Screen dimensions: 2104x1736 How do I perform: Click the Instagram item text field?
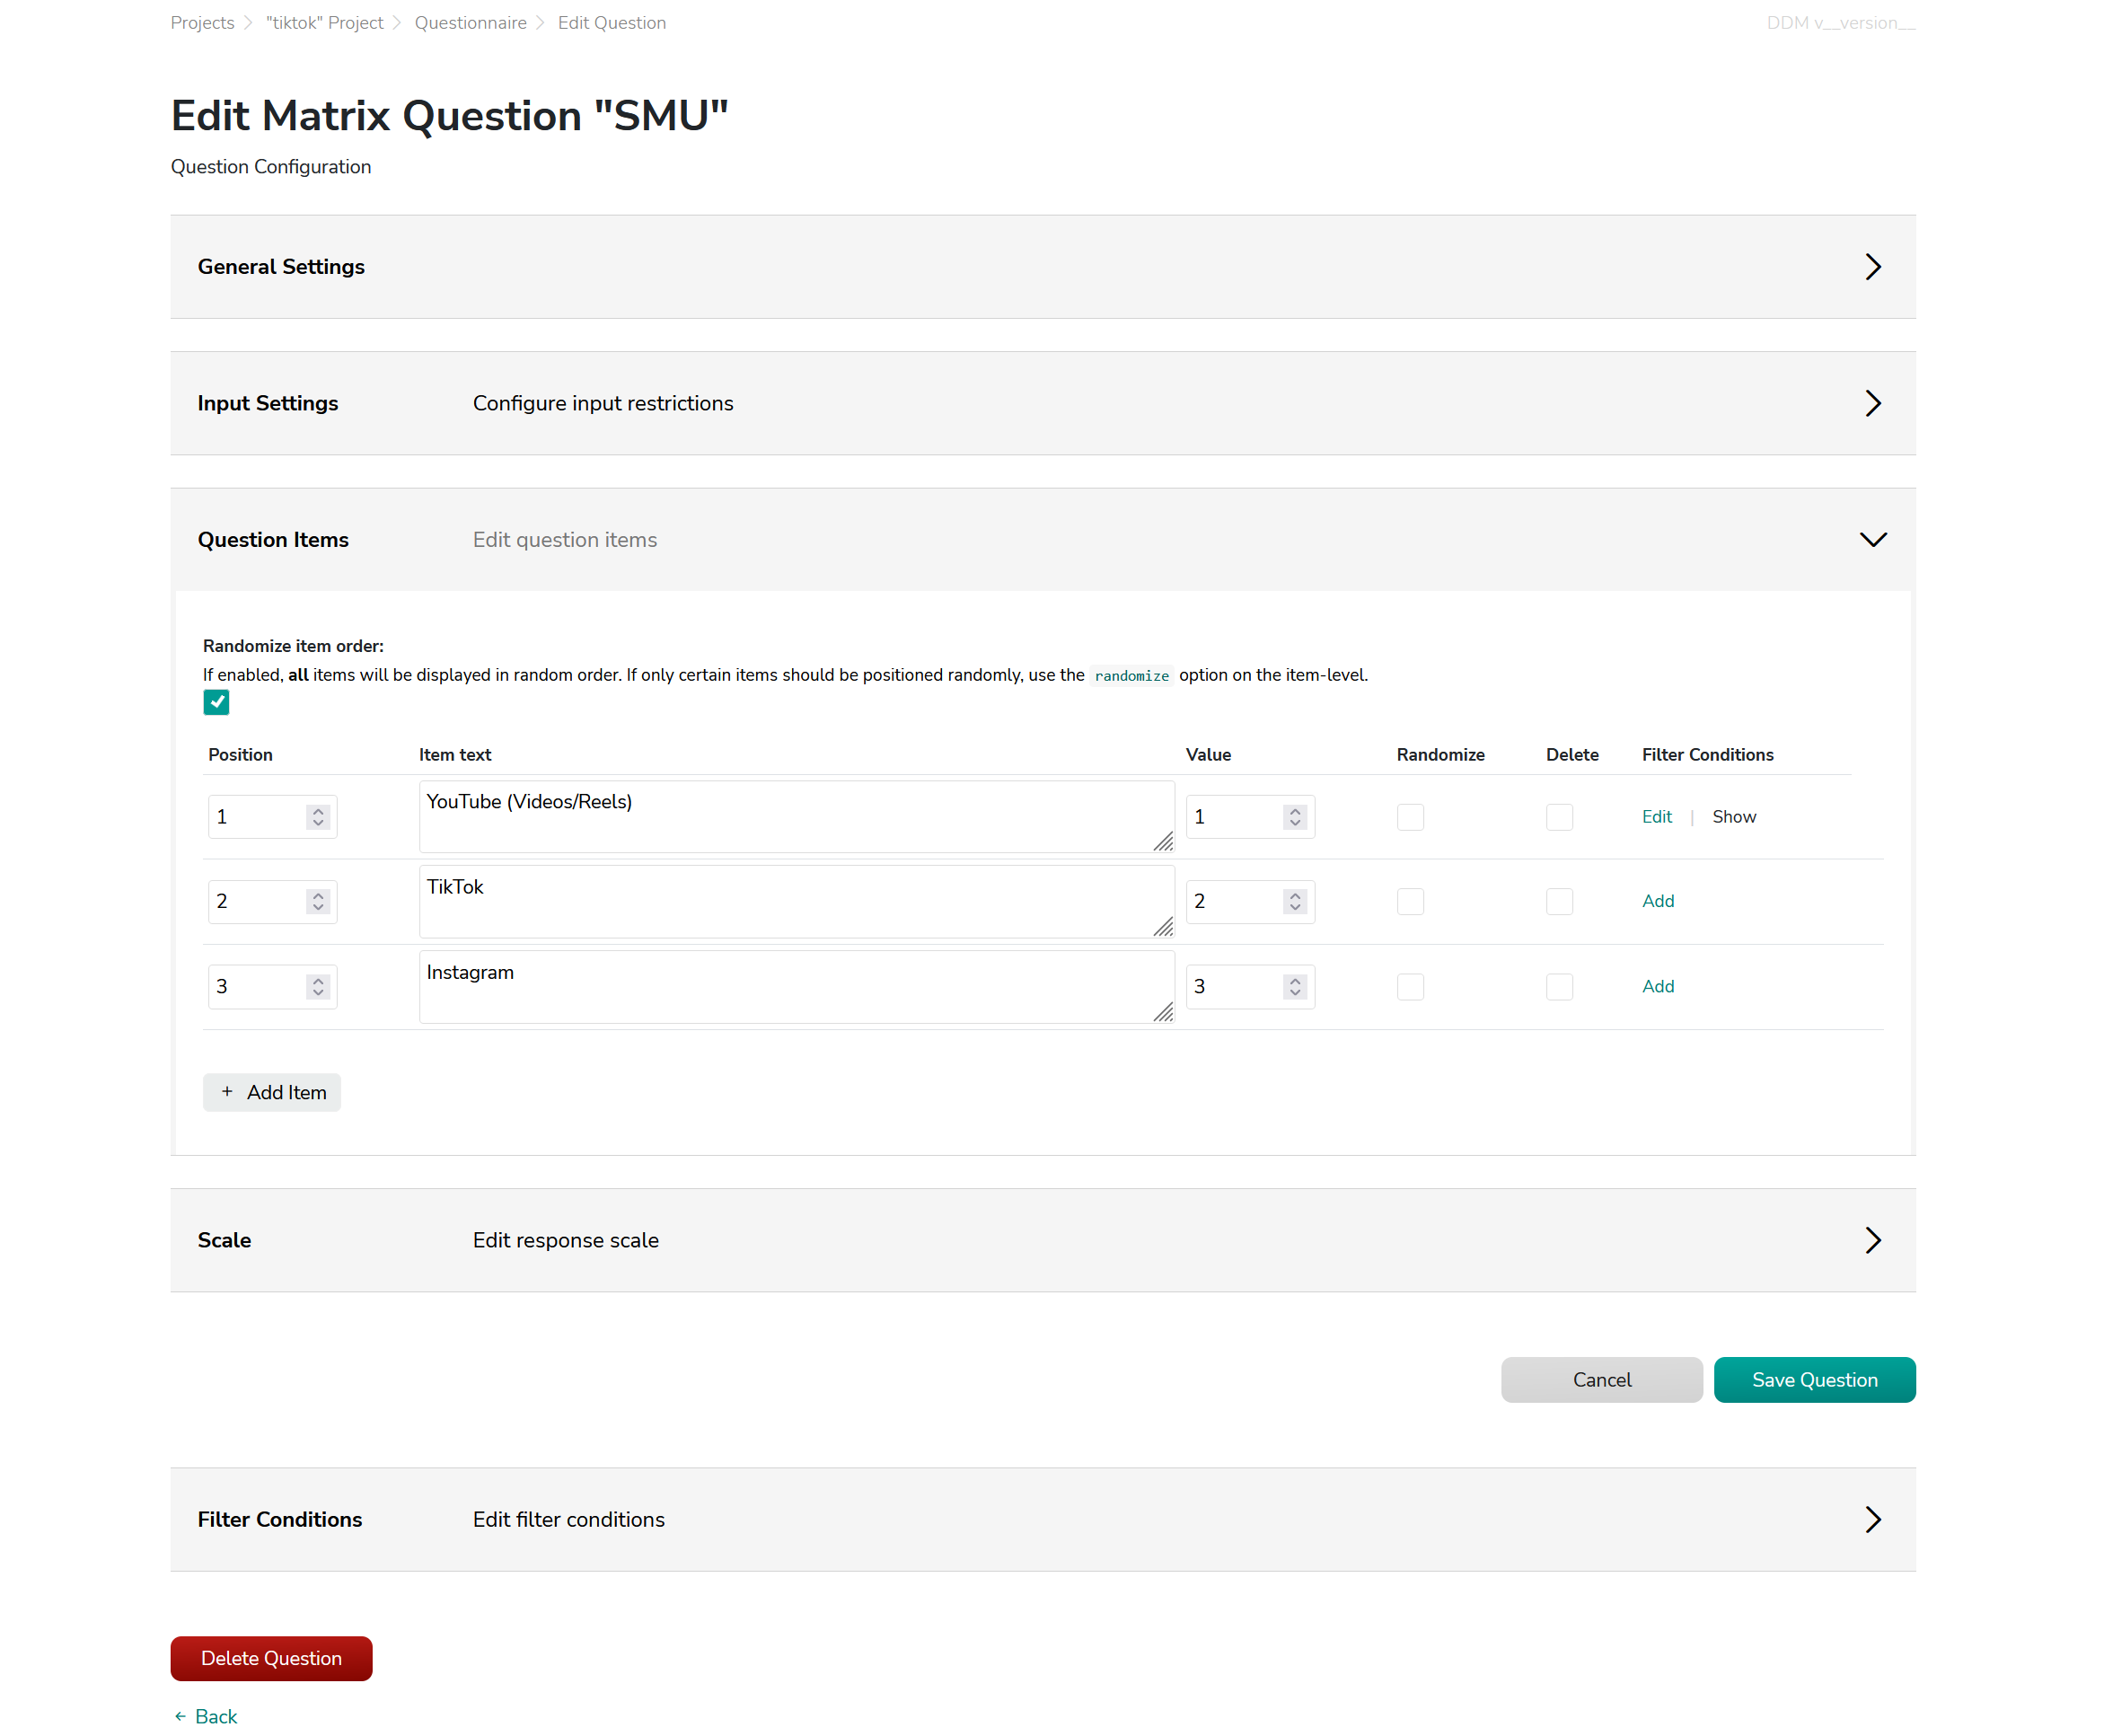[795, 986]
